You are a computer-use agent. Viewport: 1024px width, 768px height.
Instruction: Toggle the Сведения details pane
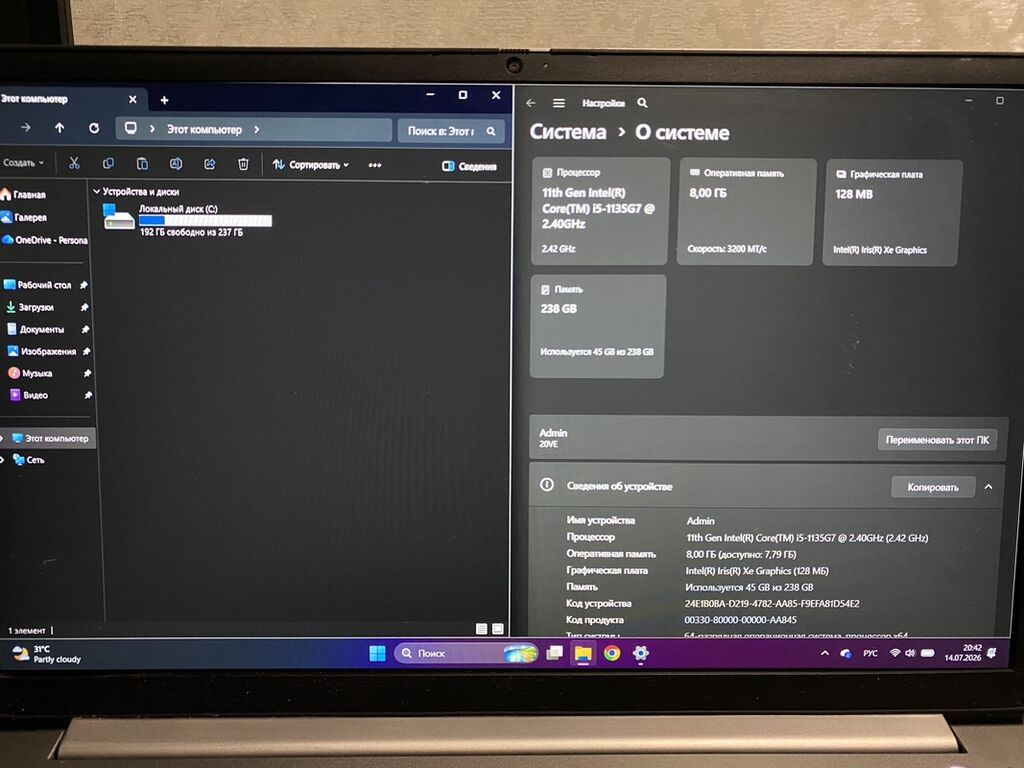coord(470,167)
